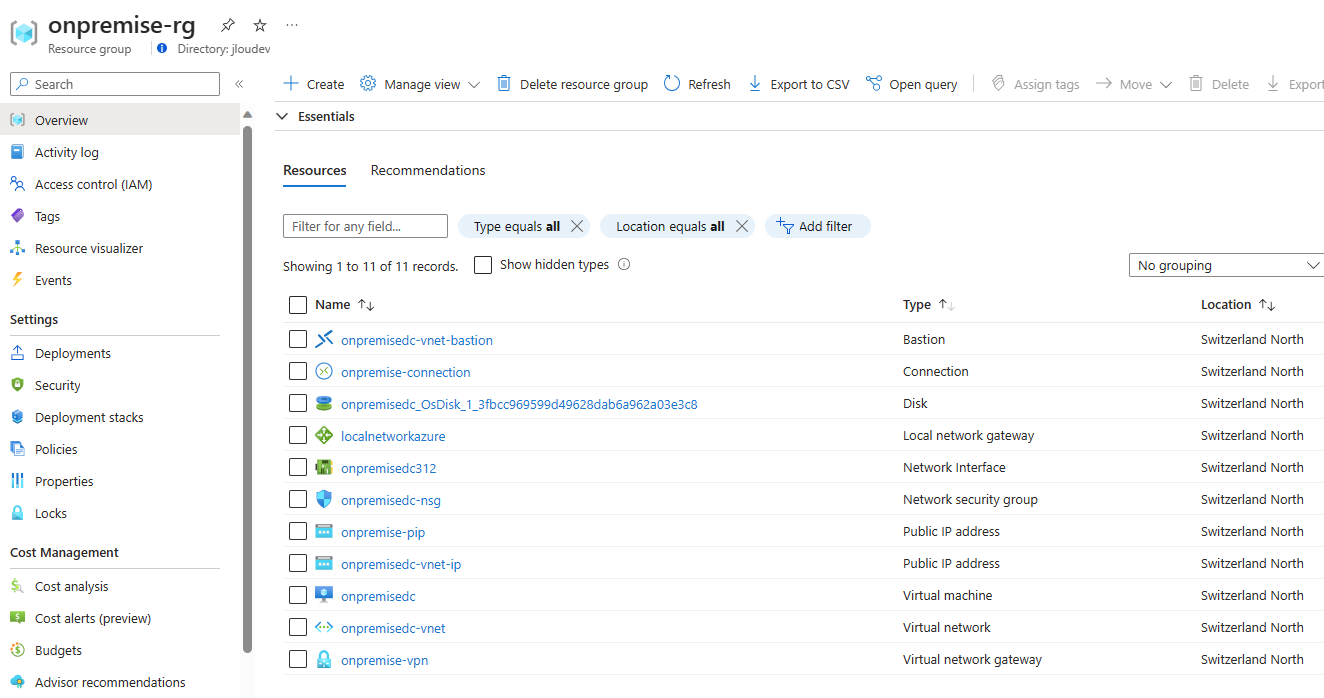Click the shield icon for onpremisedc-nsg
Image resolution: width=1324 pixels, height=698 pixels.
coord(324,500)
